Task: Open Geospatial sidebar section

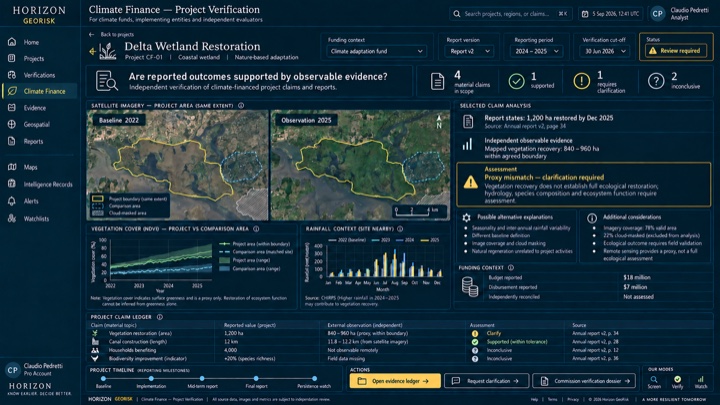Action: pyautogui.click(x=39, y=124)
